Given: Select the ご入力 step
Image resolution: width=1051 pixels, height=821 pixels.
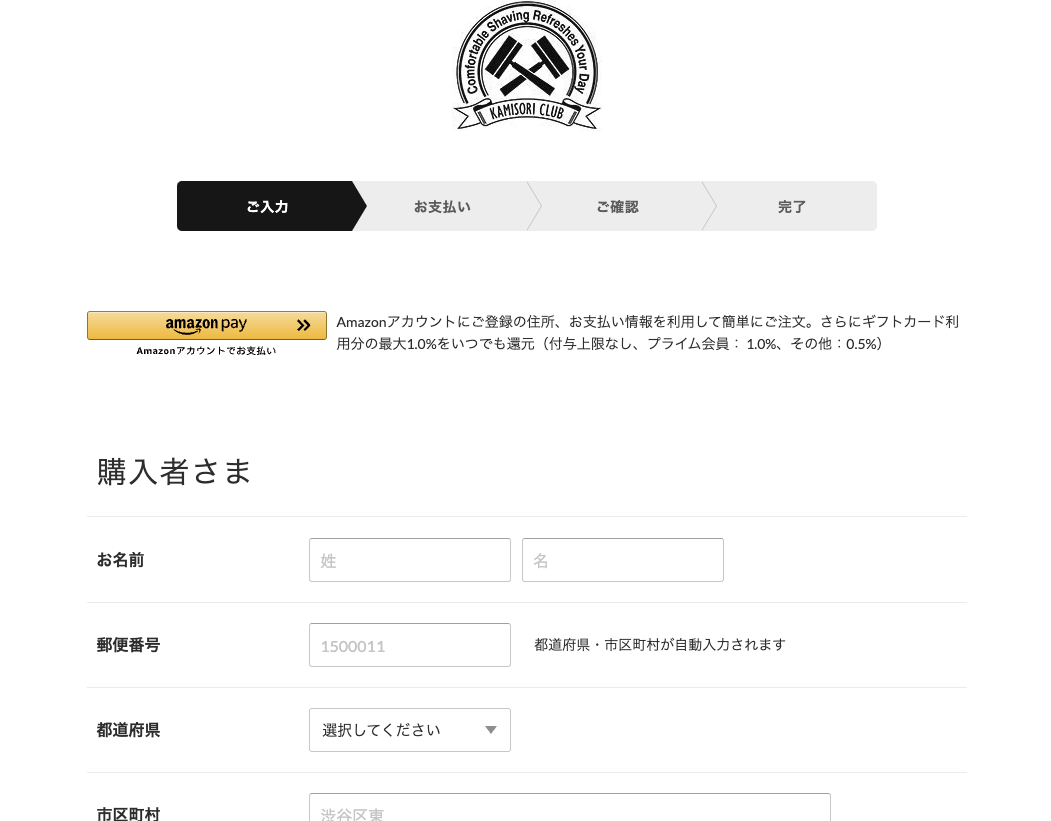Looking at the screenshot, I should [x=267, y=206].
